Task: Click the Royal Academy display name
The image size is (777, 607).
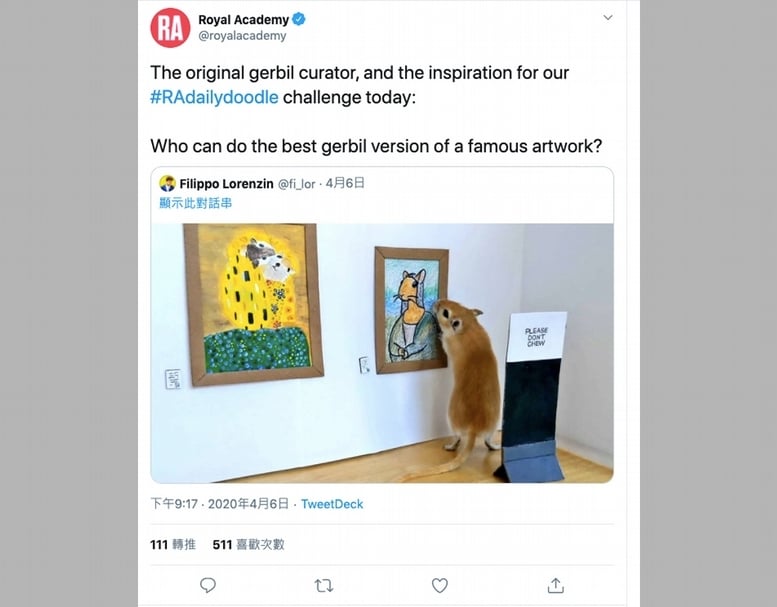Action: (243, 19)
